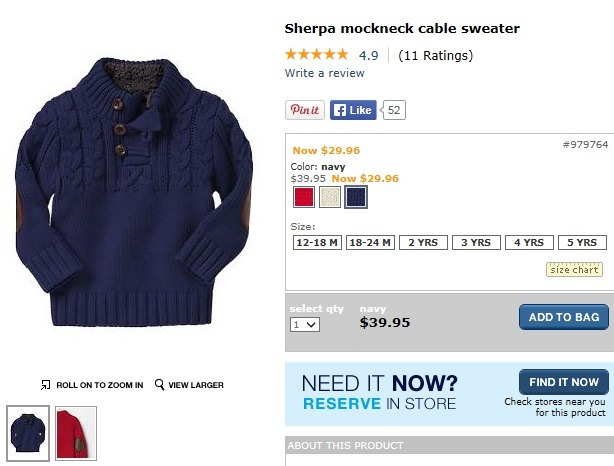This screenshot has width=614, height=466.
Task: Choose the red color swatch
Action: coord(304,197)
